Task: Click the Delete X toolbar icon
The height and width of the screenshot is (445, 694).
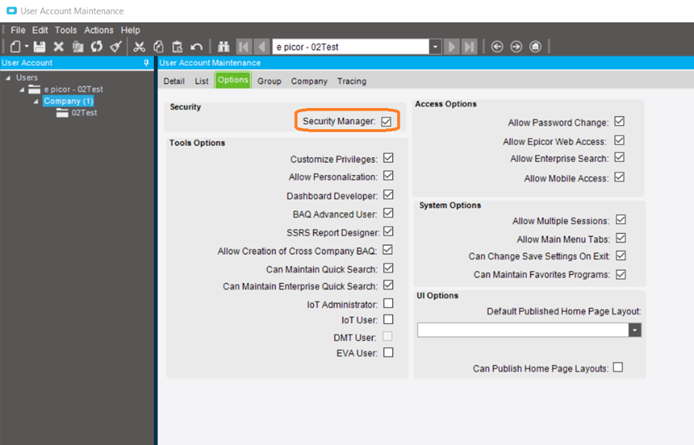Action: pyautogui.click(x=58, y=46)
